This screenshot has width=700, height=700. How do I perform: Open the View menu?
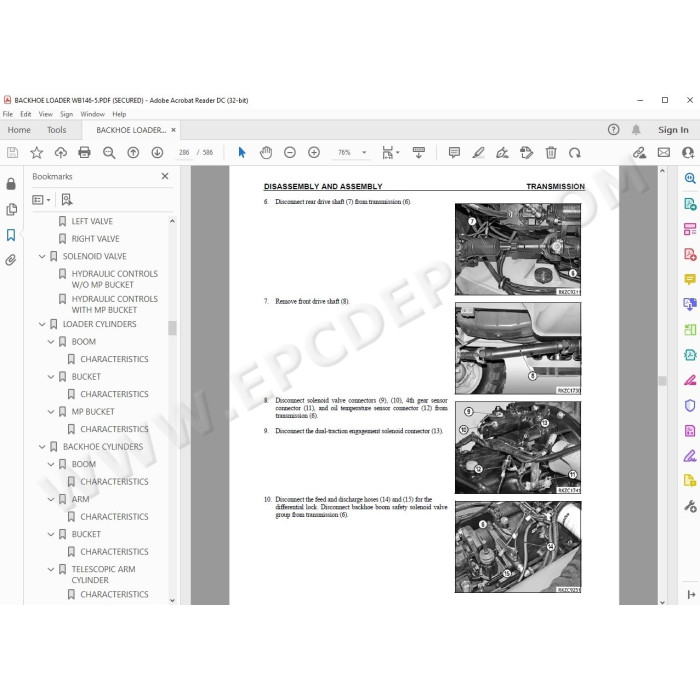[46, 114]
